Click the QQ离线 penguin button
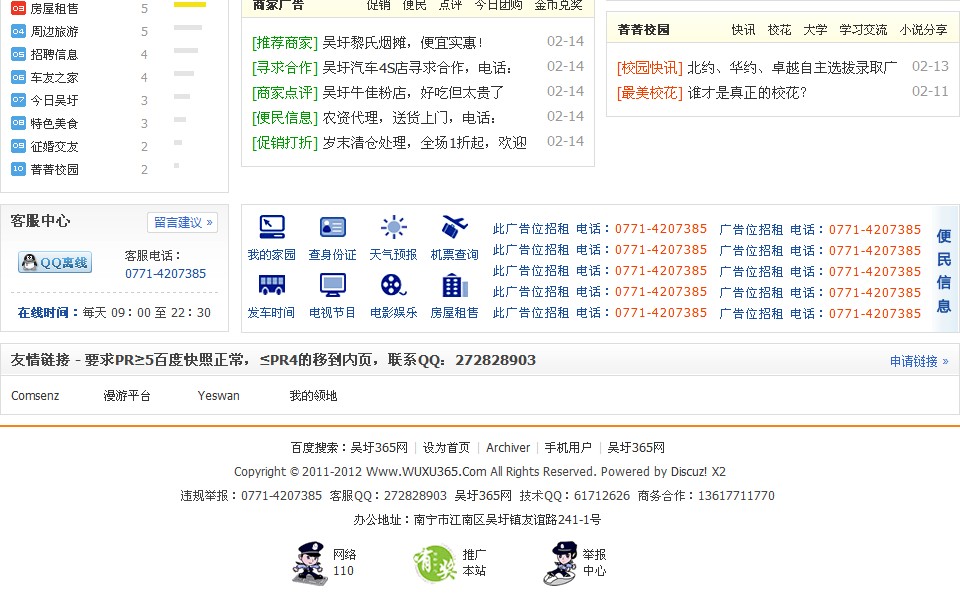Viewport: 960px width, 595px height. (x=55, y=263)
